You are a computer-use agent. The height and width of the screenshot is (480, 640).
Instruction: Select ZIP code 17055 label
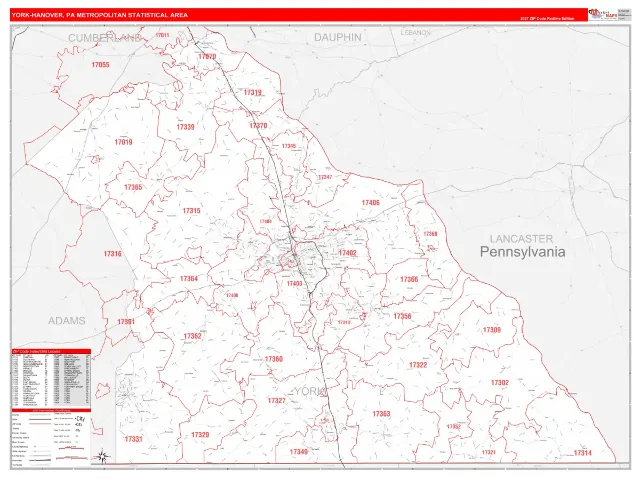tap(100, 64)
